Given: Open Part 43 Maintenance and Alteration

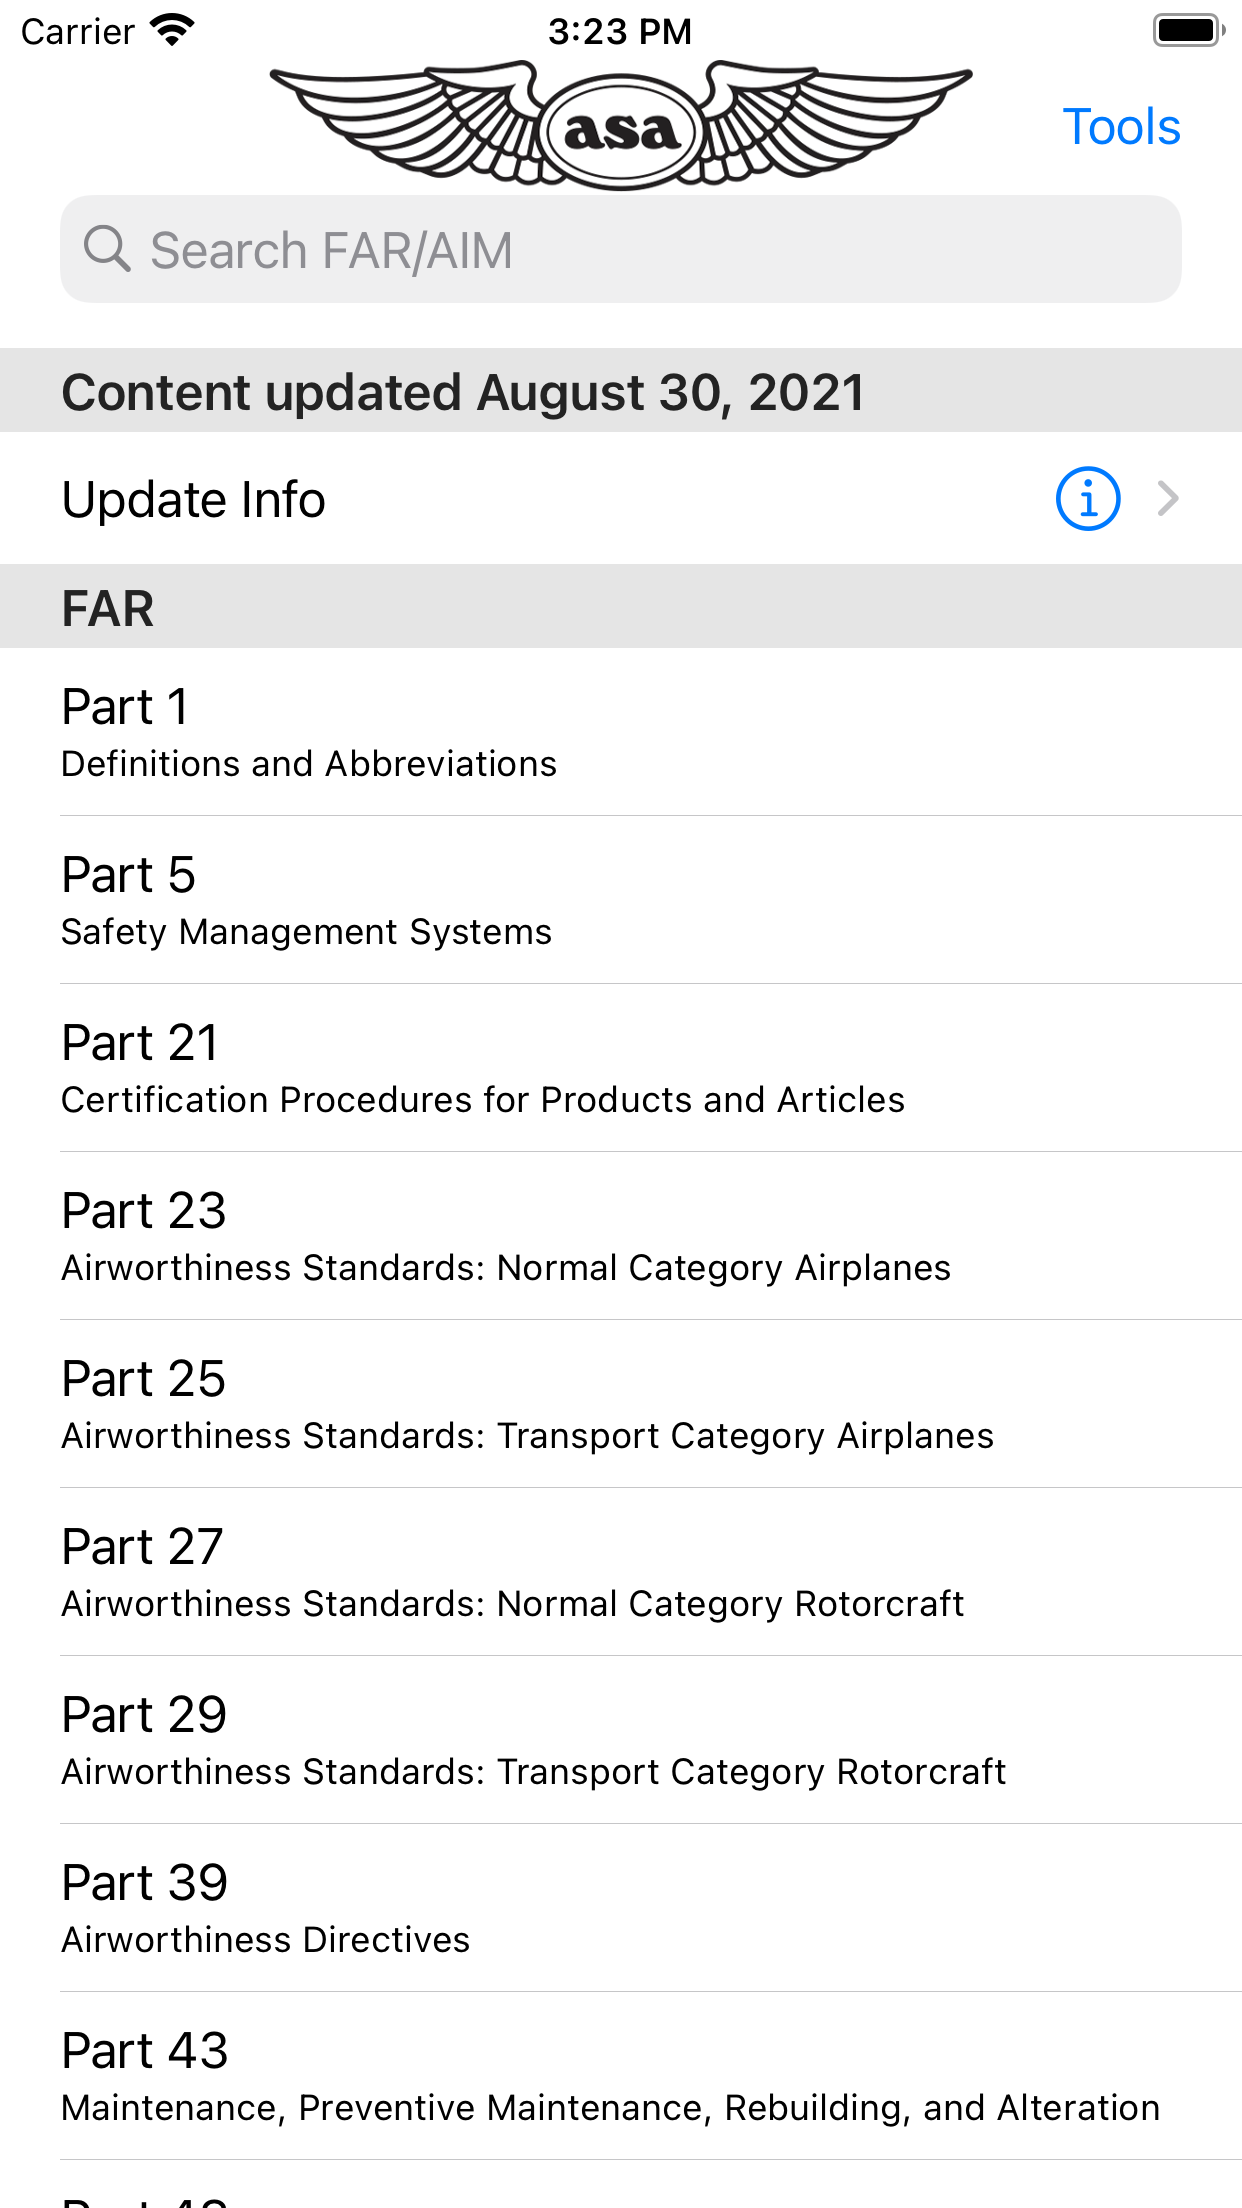Looking at the screenshot, I should 620,2076.
